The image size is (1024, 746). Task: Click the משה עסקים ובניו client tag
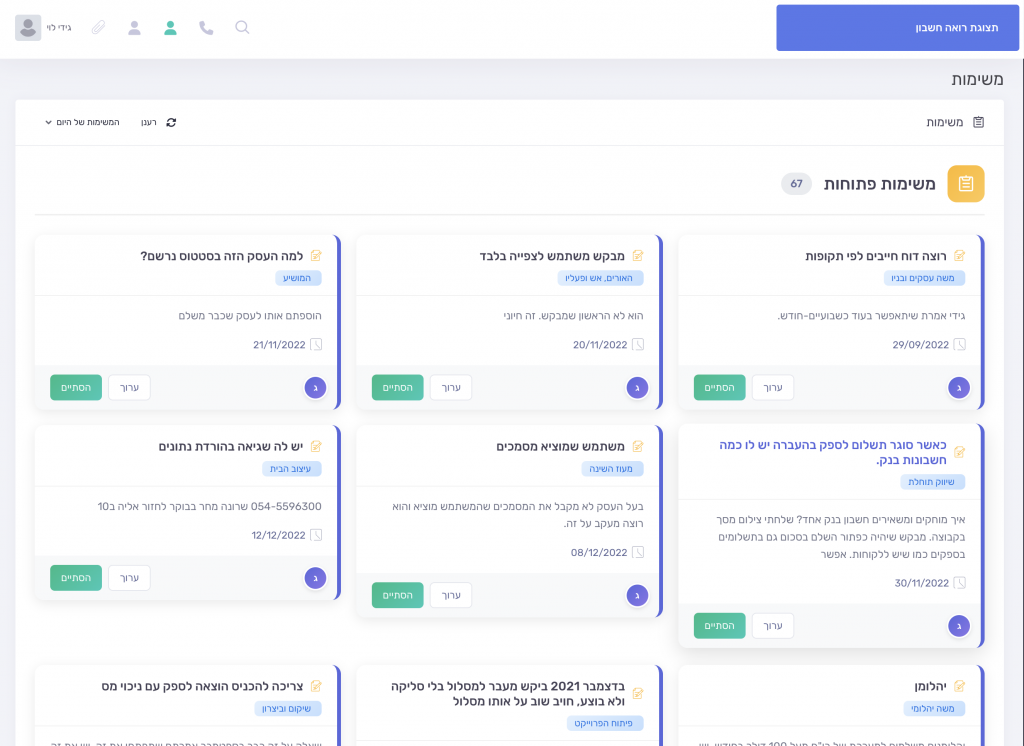coord(924,278)
